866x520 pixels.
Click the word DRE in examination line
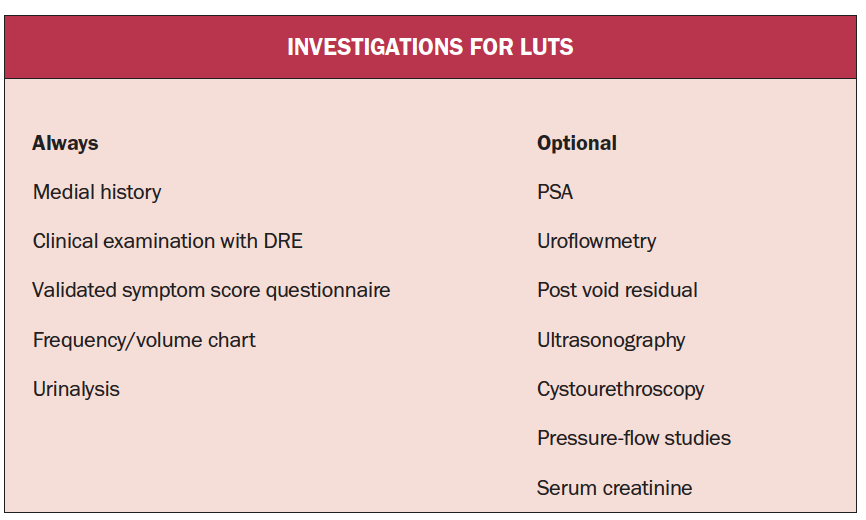(283, 241)
